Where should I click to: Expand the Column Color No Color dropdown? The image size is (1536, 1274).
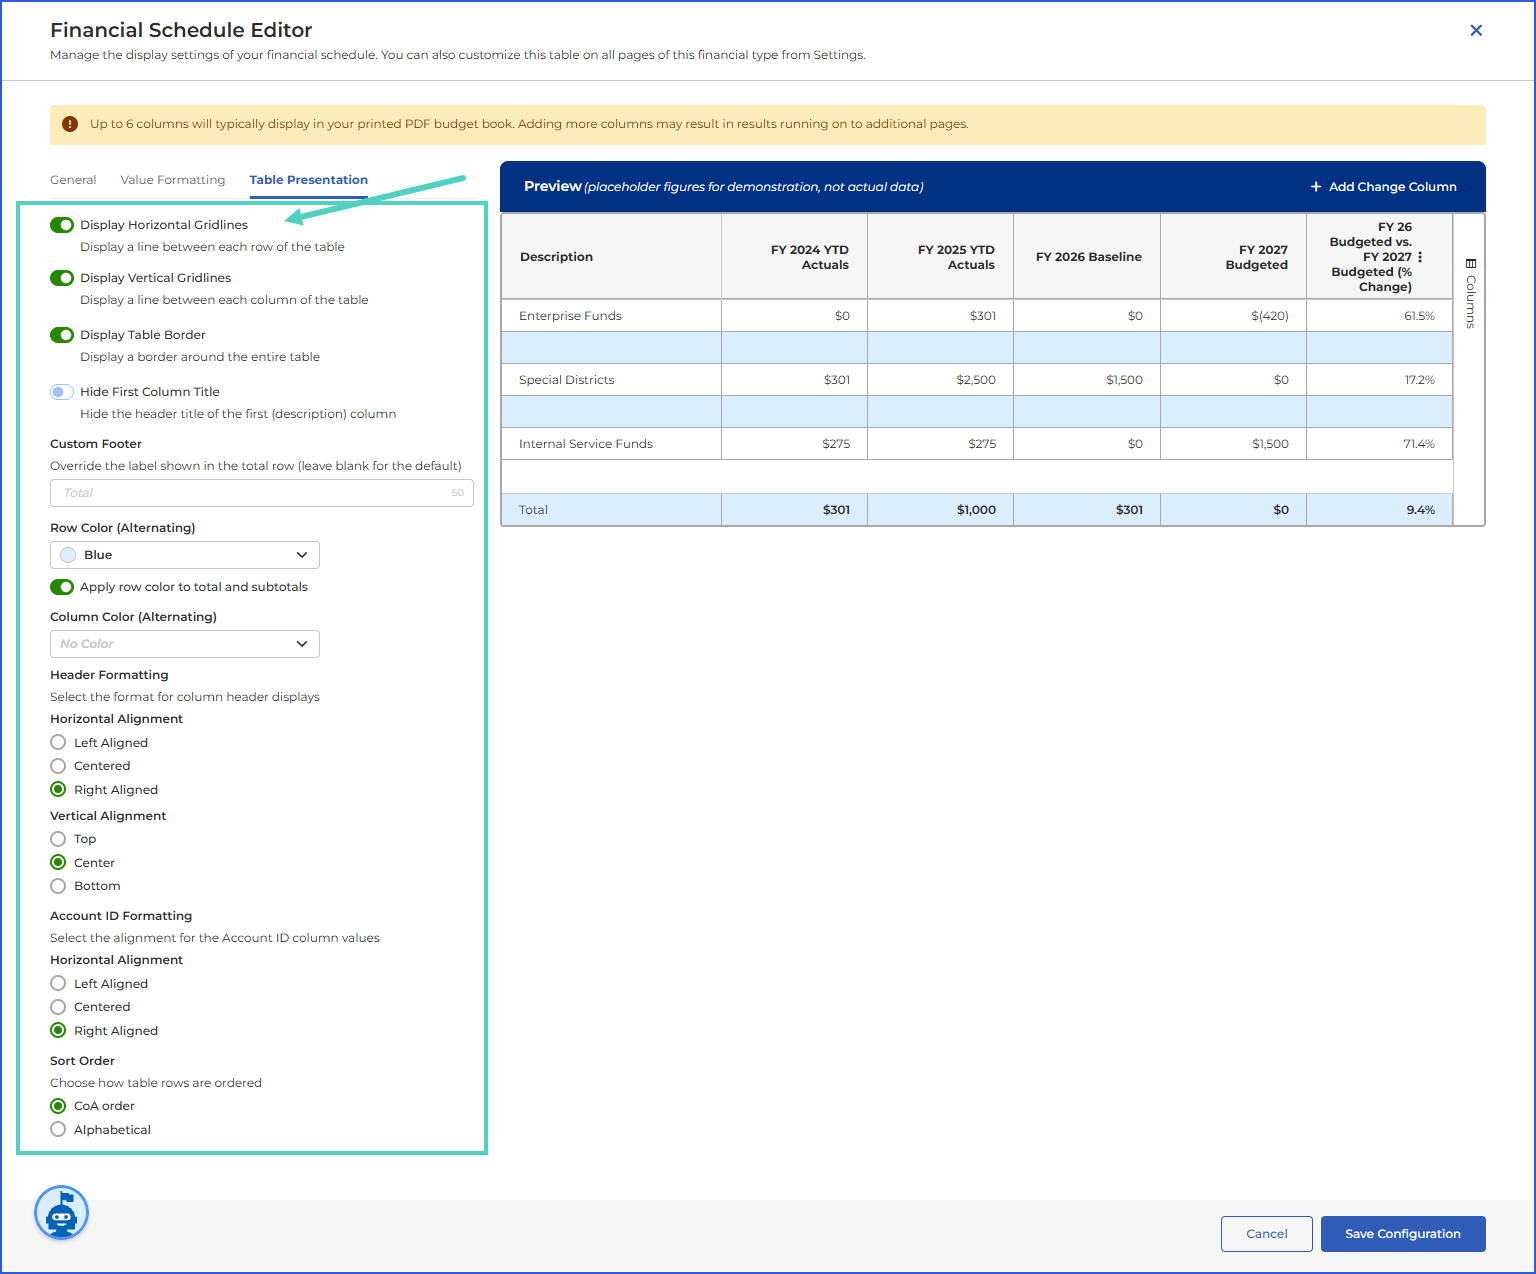click(x=185, y=644)
